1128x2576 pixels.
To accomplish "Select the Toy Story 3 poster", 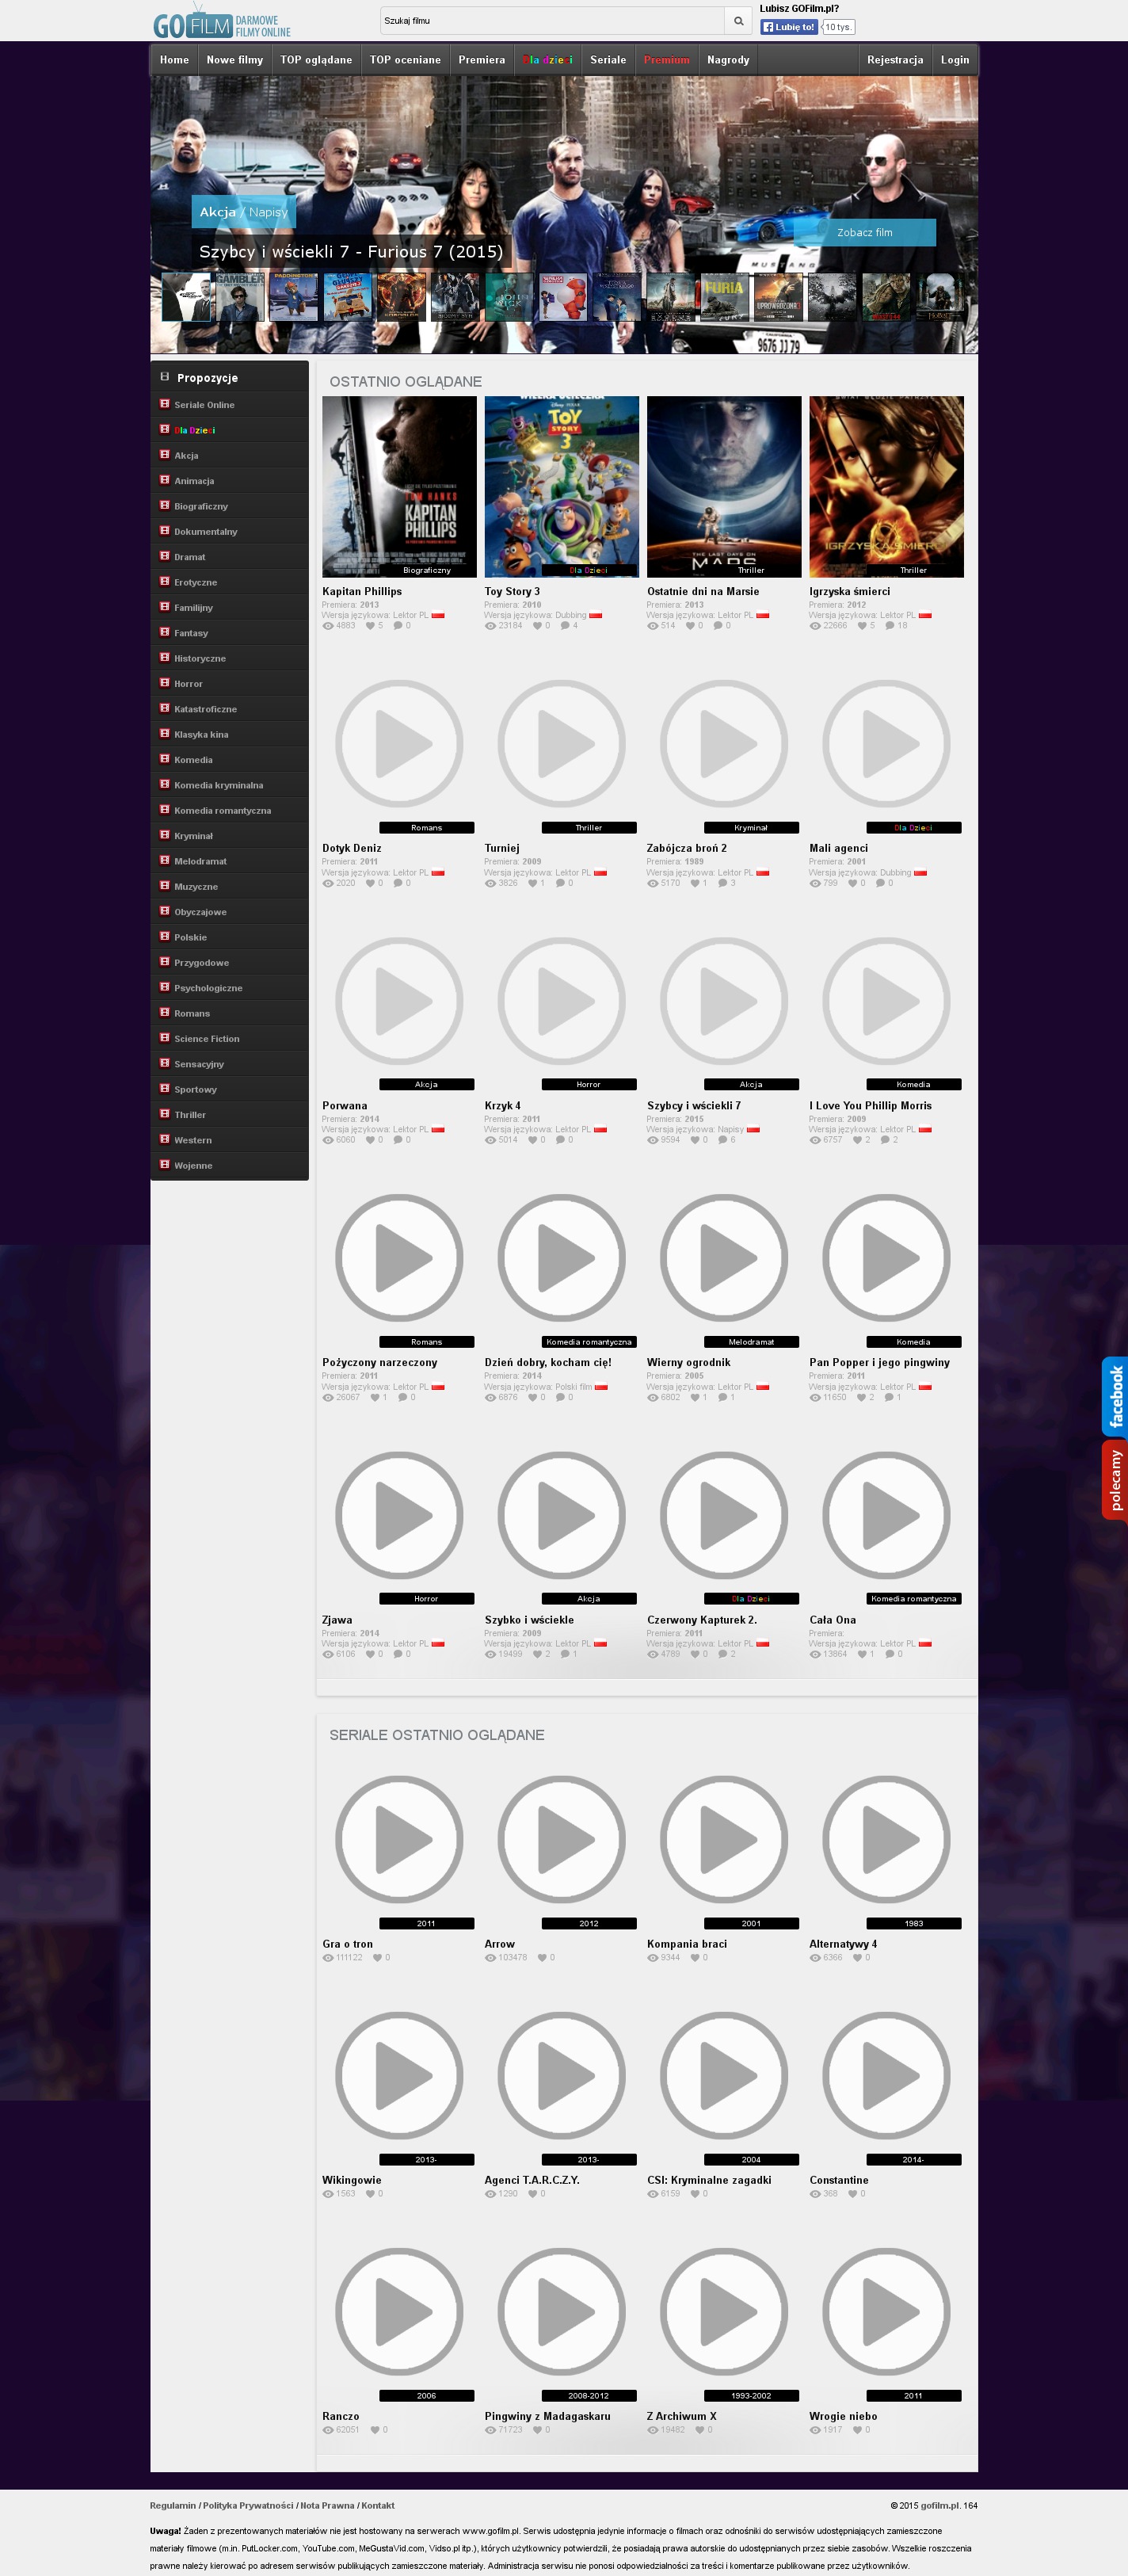I will 562,487.
